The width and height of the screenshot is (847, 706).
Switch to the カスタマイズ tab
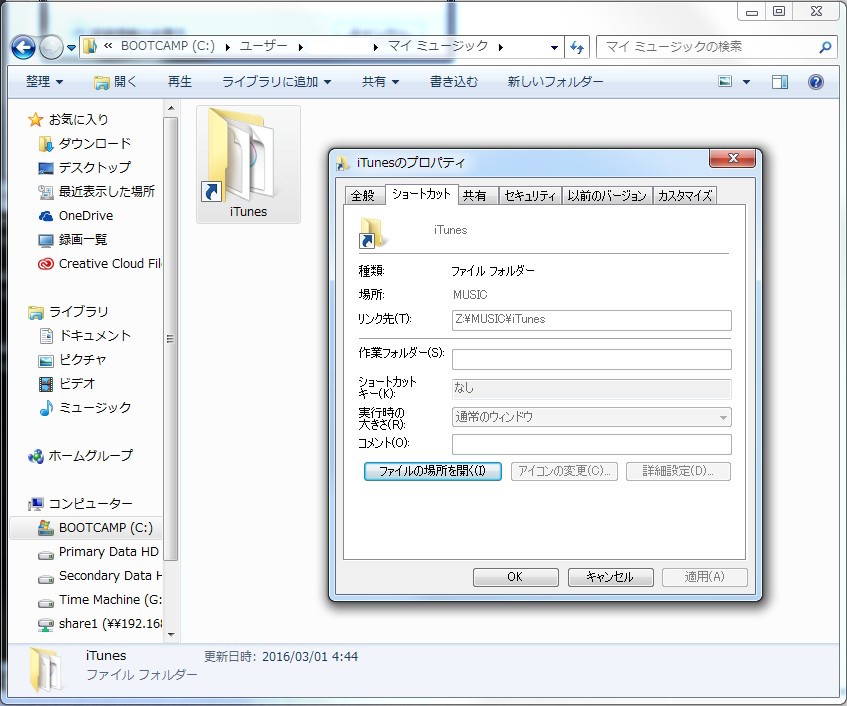[x=685, y=196]
